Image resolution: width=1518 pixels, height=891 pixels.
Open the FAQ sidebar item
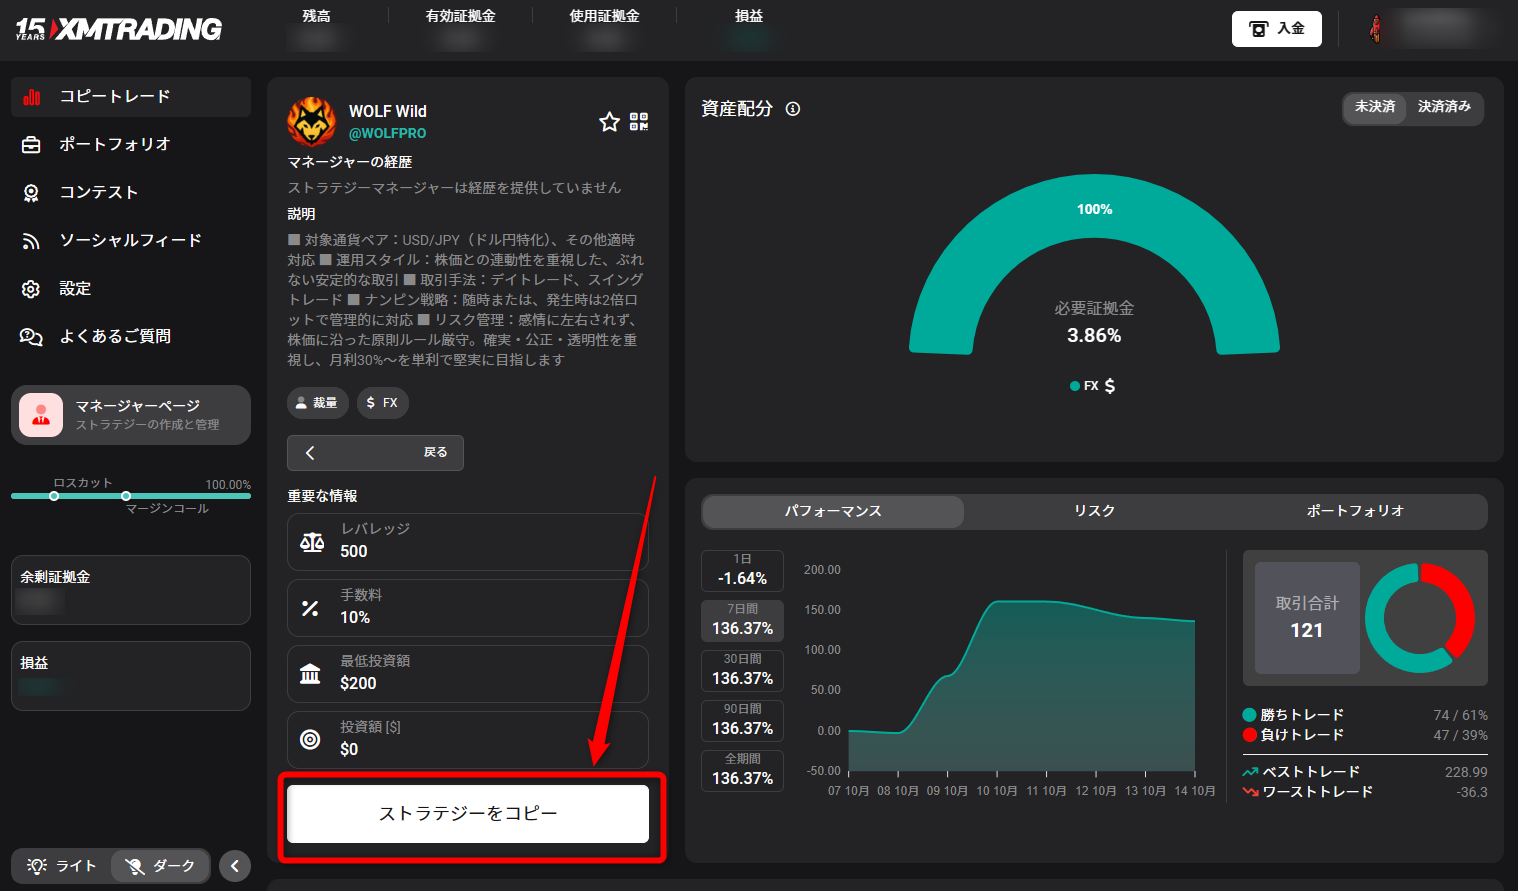point(131,337)
